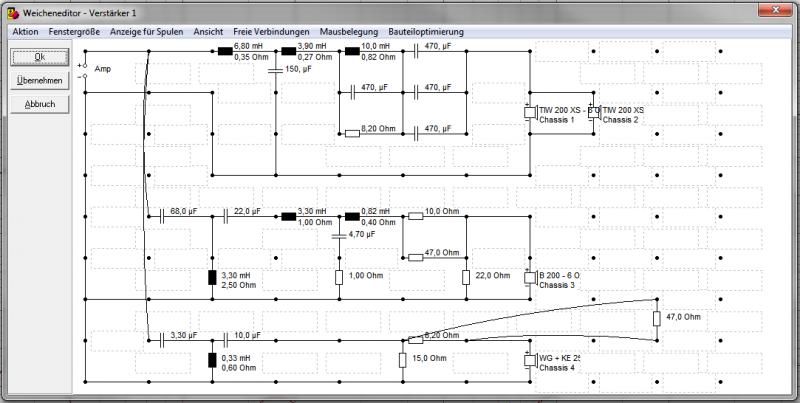This screenshot has width=800, height=403.
Task: Select the TIW 200 XS Chassis 1 speaker symbol
Action: [x=530, y=112]
